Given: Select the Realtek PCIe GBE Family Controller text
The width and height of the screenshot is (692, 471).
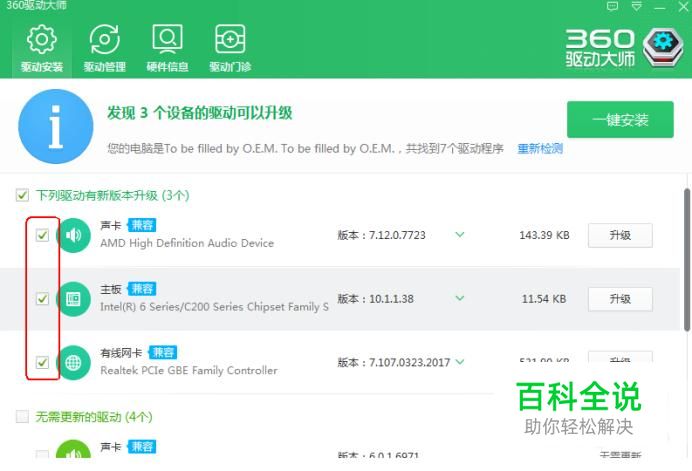Looking at the screenshot, I should click(189, 370).
